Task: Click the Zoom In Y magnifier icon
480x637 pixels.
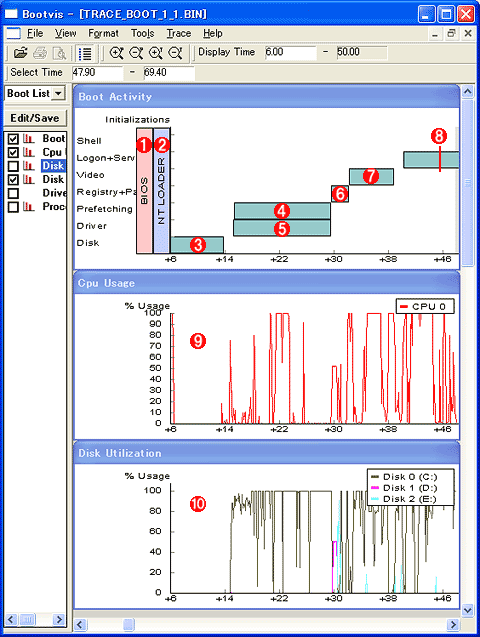Action: (x=156, y=53)
